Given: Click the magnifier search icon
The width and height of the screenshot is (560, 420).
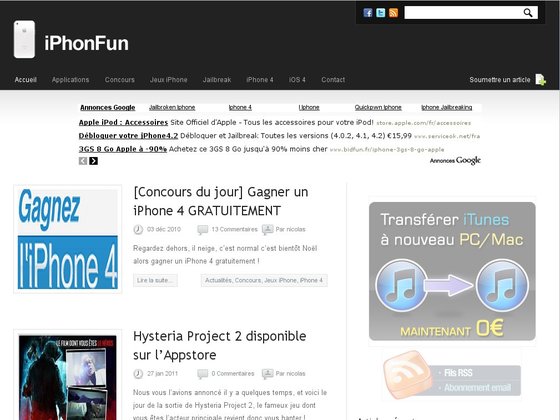Looking at the screenshot, I should tap(528, 13).
